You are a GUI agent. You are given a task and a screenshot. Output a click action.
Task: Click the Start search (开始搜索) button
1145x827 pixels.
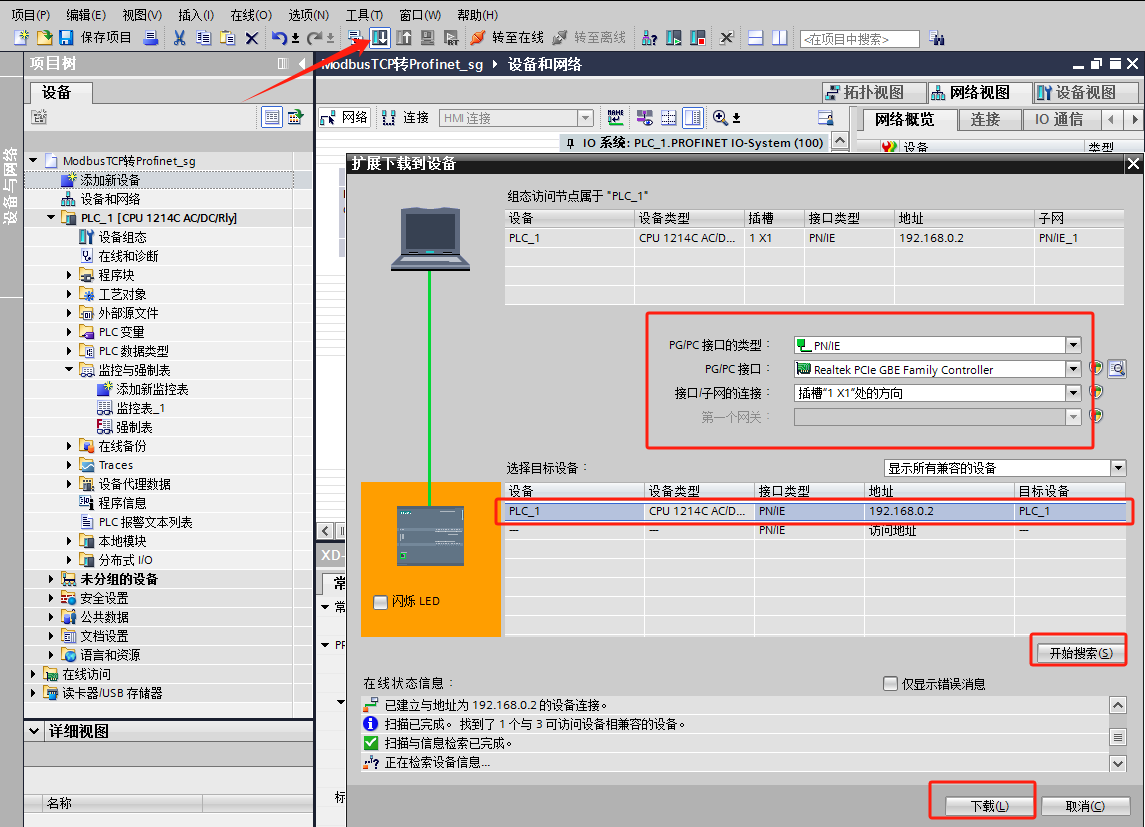(1081, 653)
